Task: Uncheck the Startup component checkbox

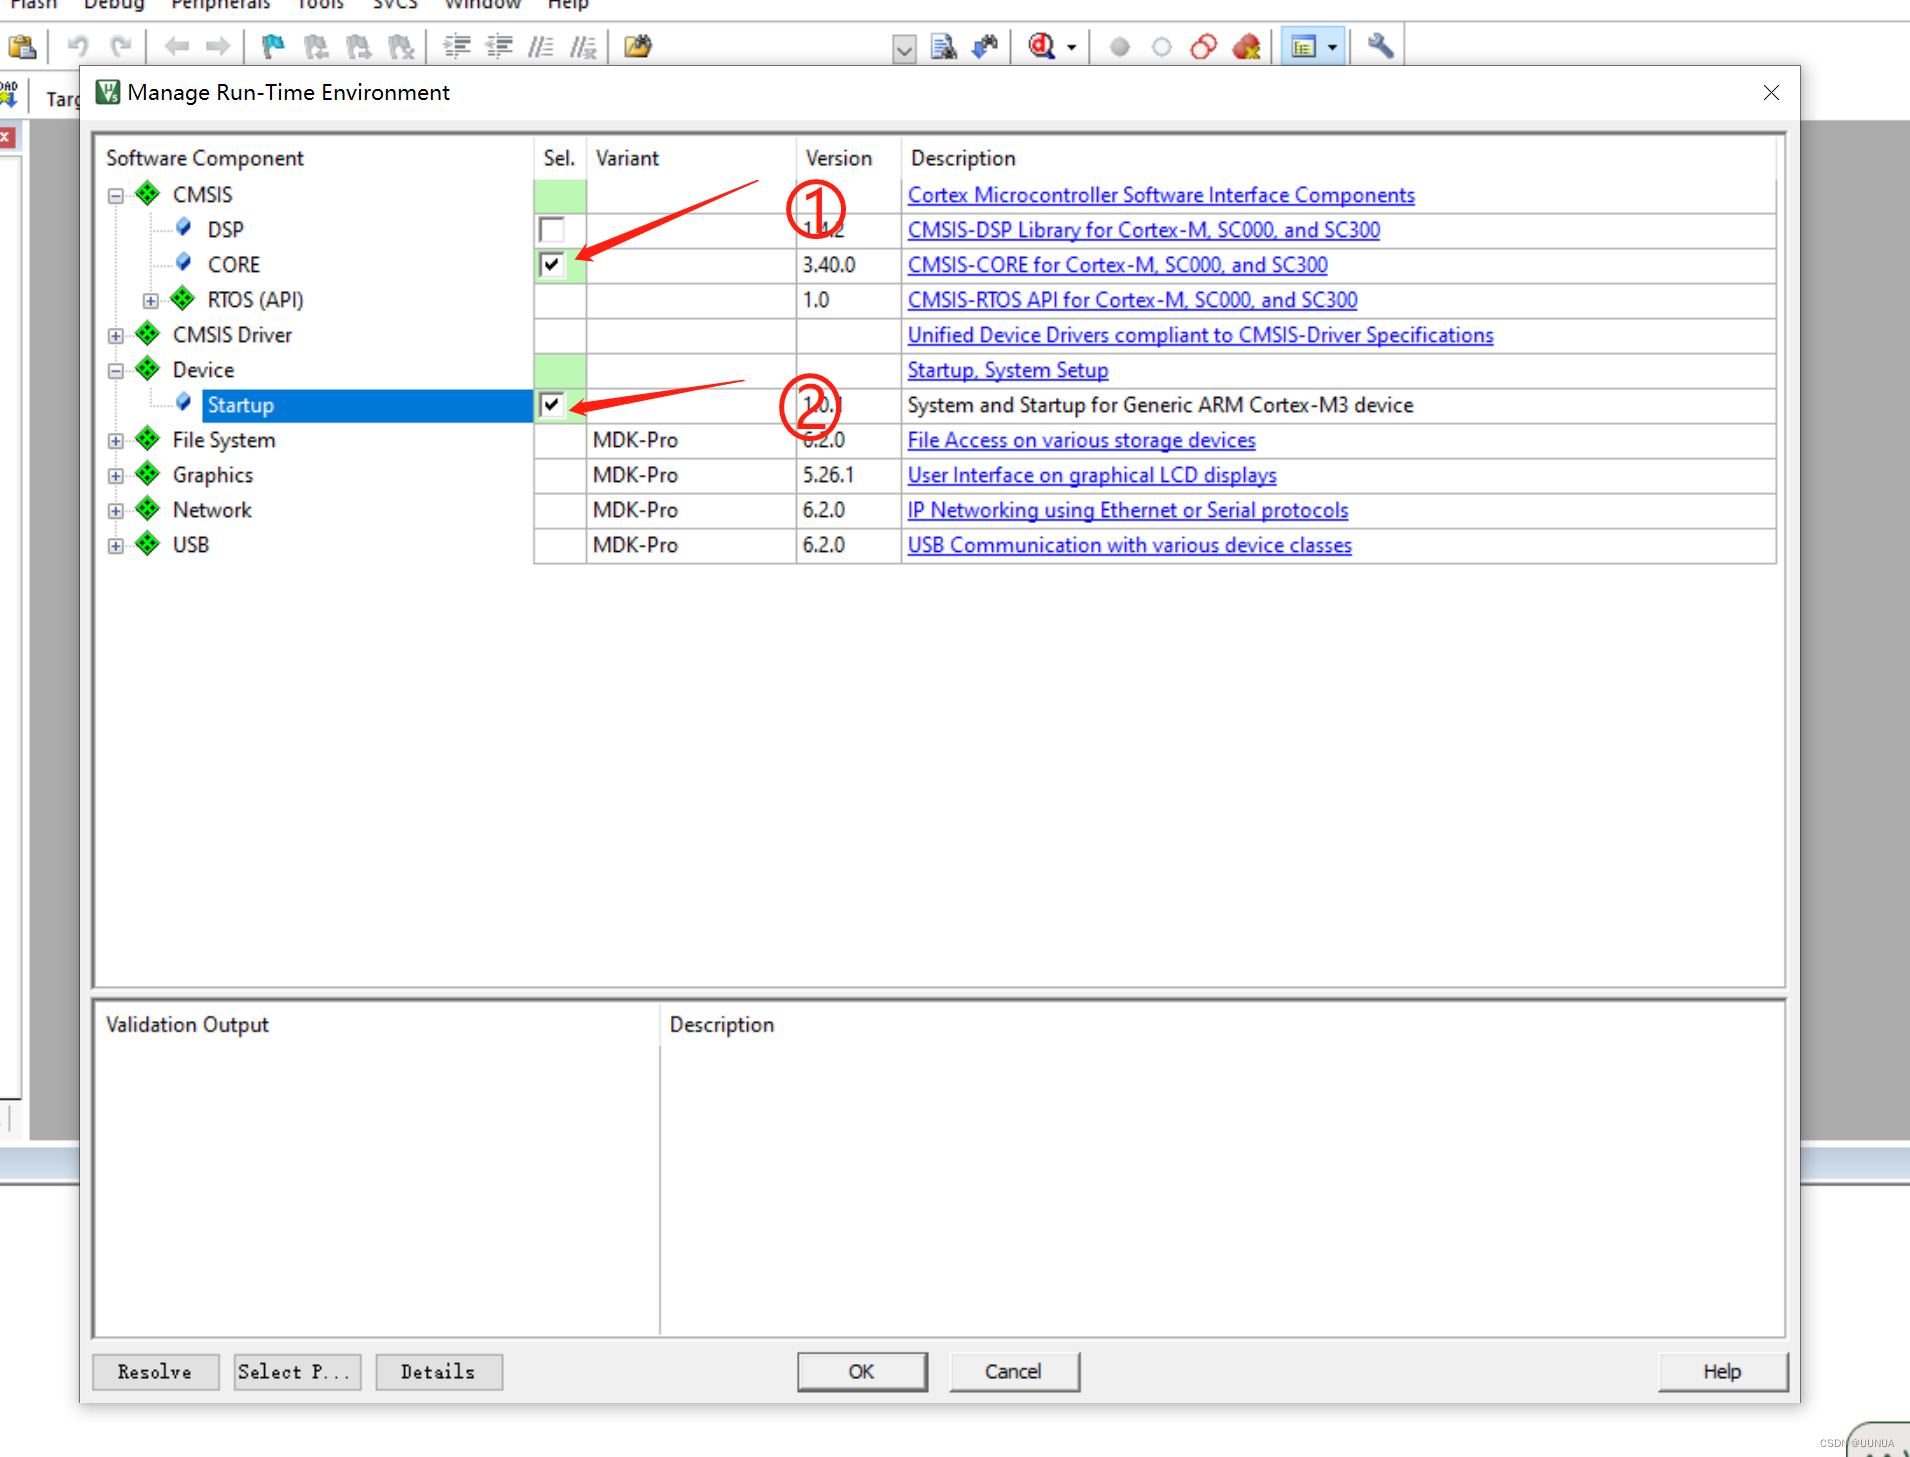Action: [x=552, y=405]
